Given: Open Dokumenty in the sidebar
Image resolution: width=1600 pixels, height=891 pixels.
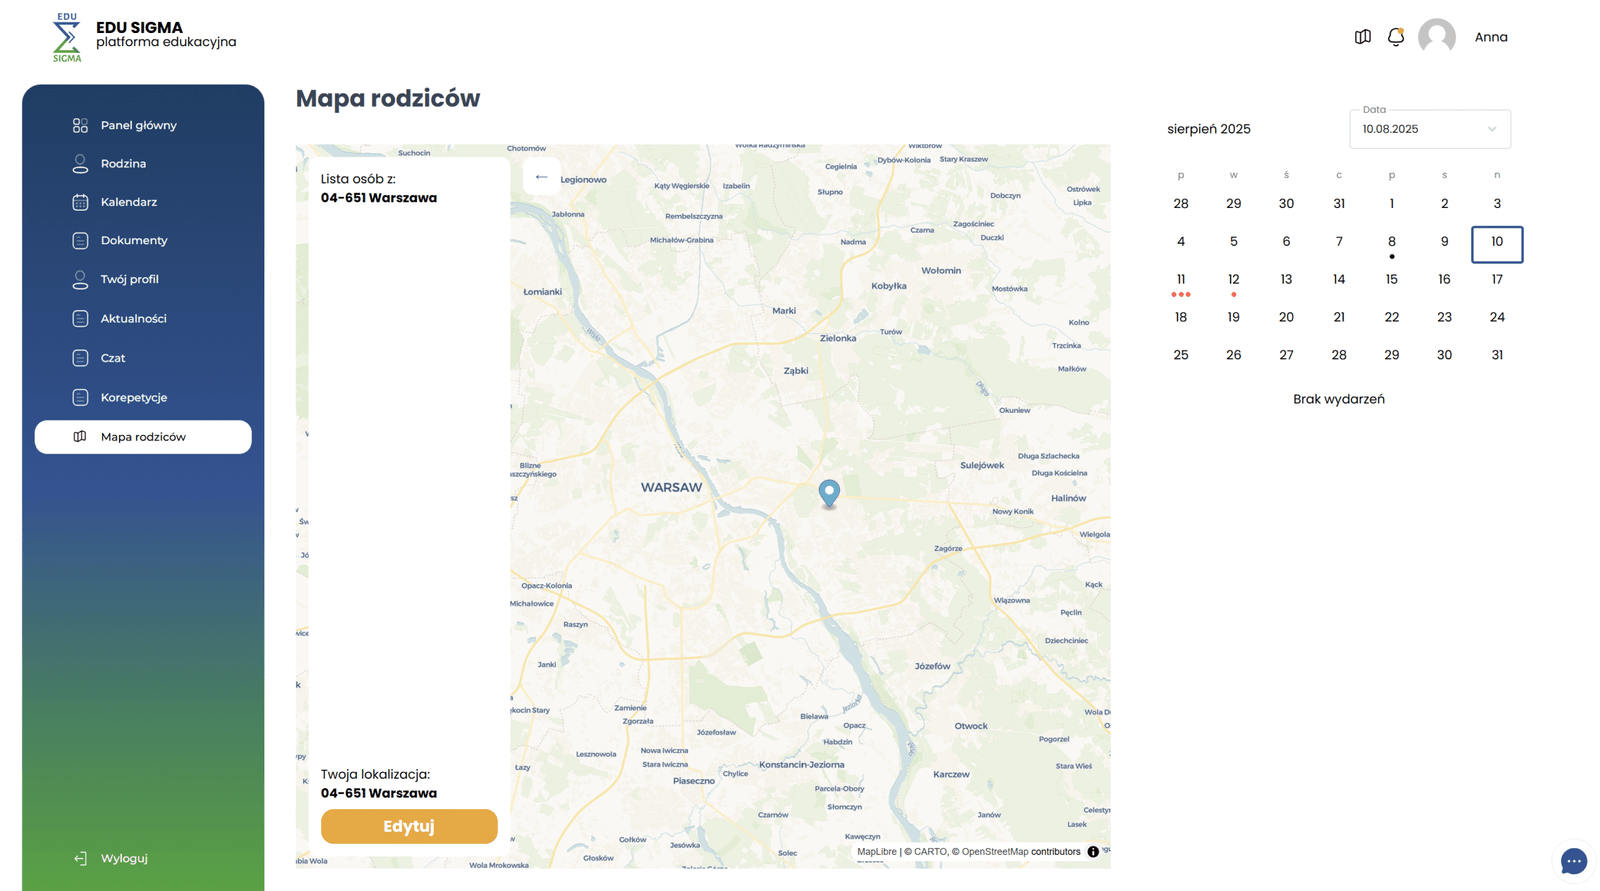Looking at the screenshot, I should (133, 240).
